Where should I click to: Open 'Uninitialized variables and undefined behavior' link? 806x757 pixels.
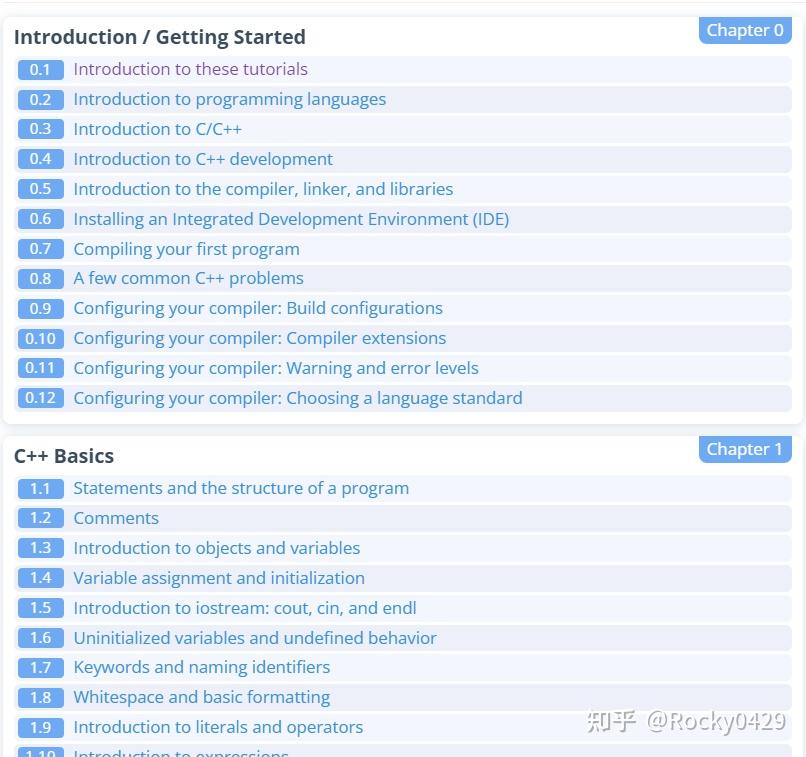pyautogui.click(x=255, y=638)
